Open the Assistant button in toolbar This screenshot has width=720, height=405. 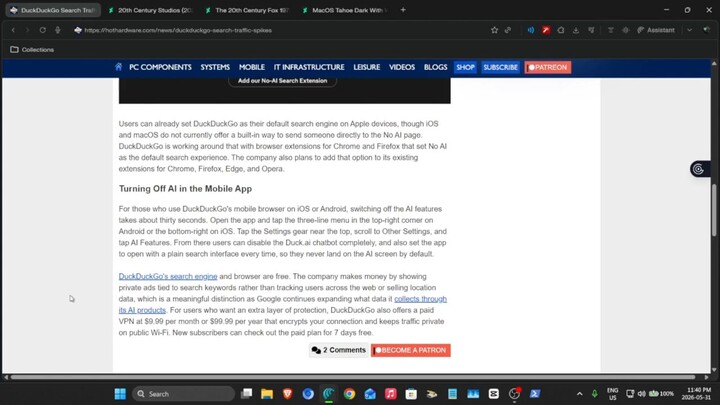[656, 30]
